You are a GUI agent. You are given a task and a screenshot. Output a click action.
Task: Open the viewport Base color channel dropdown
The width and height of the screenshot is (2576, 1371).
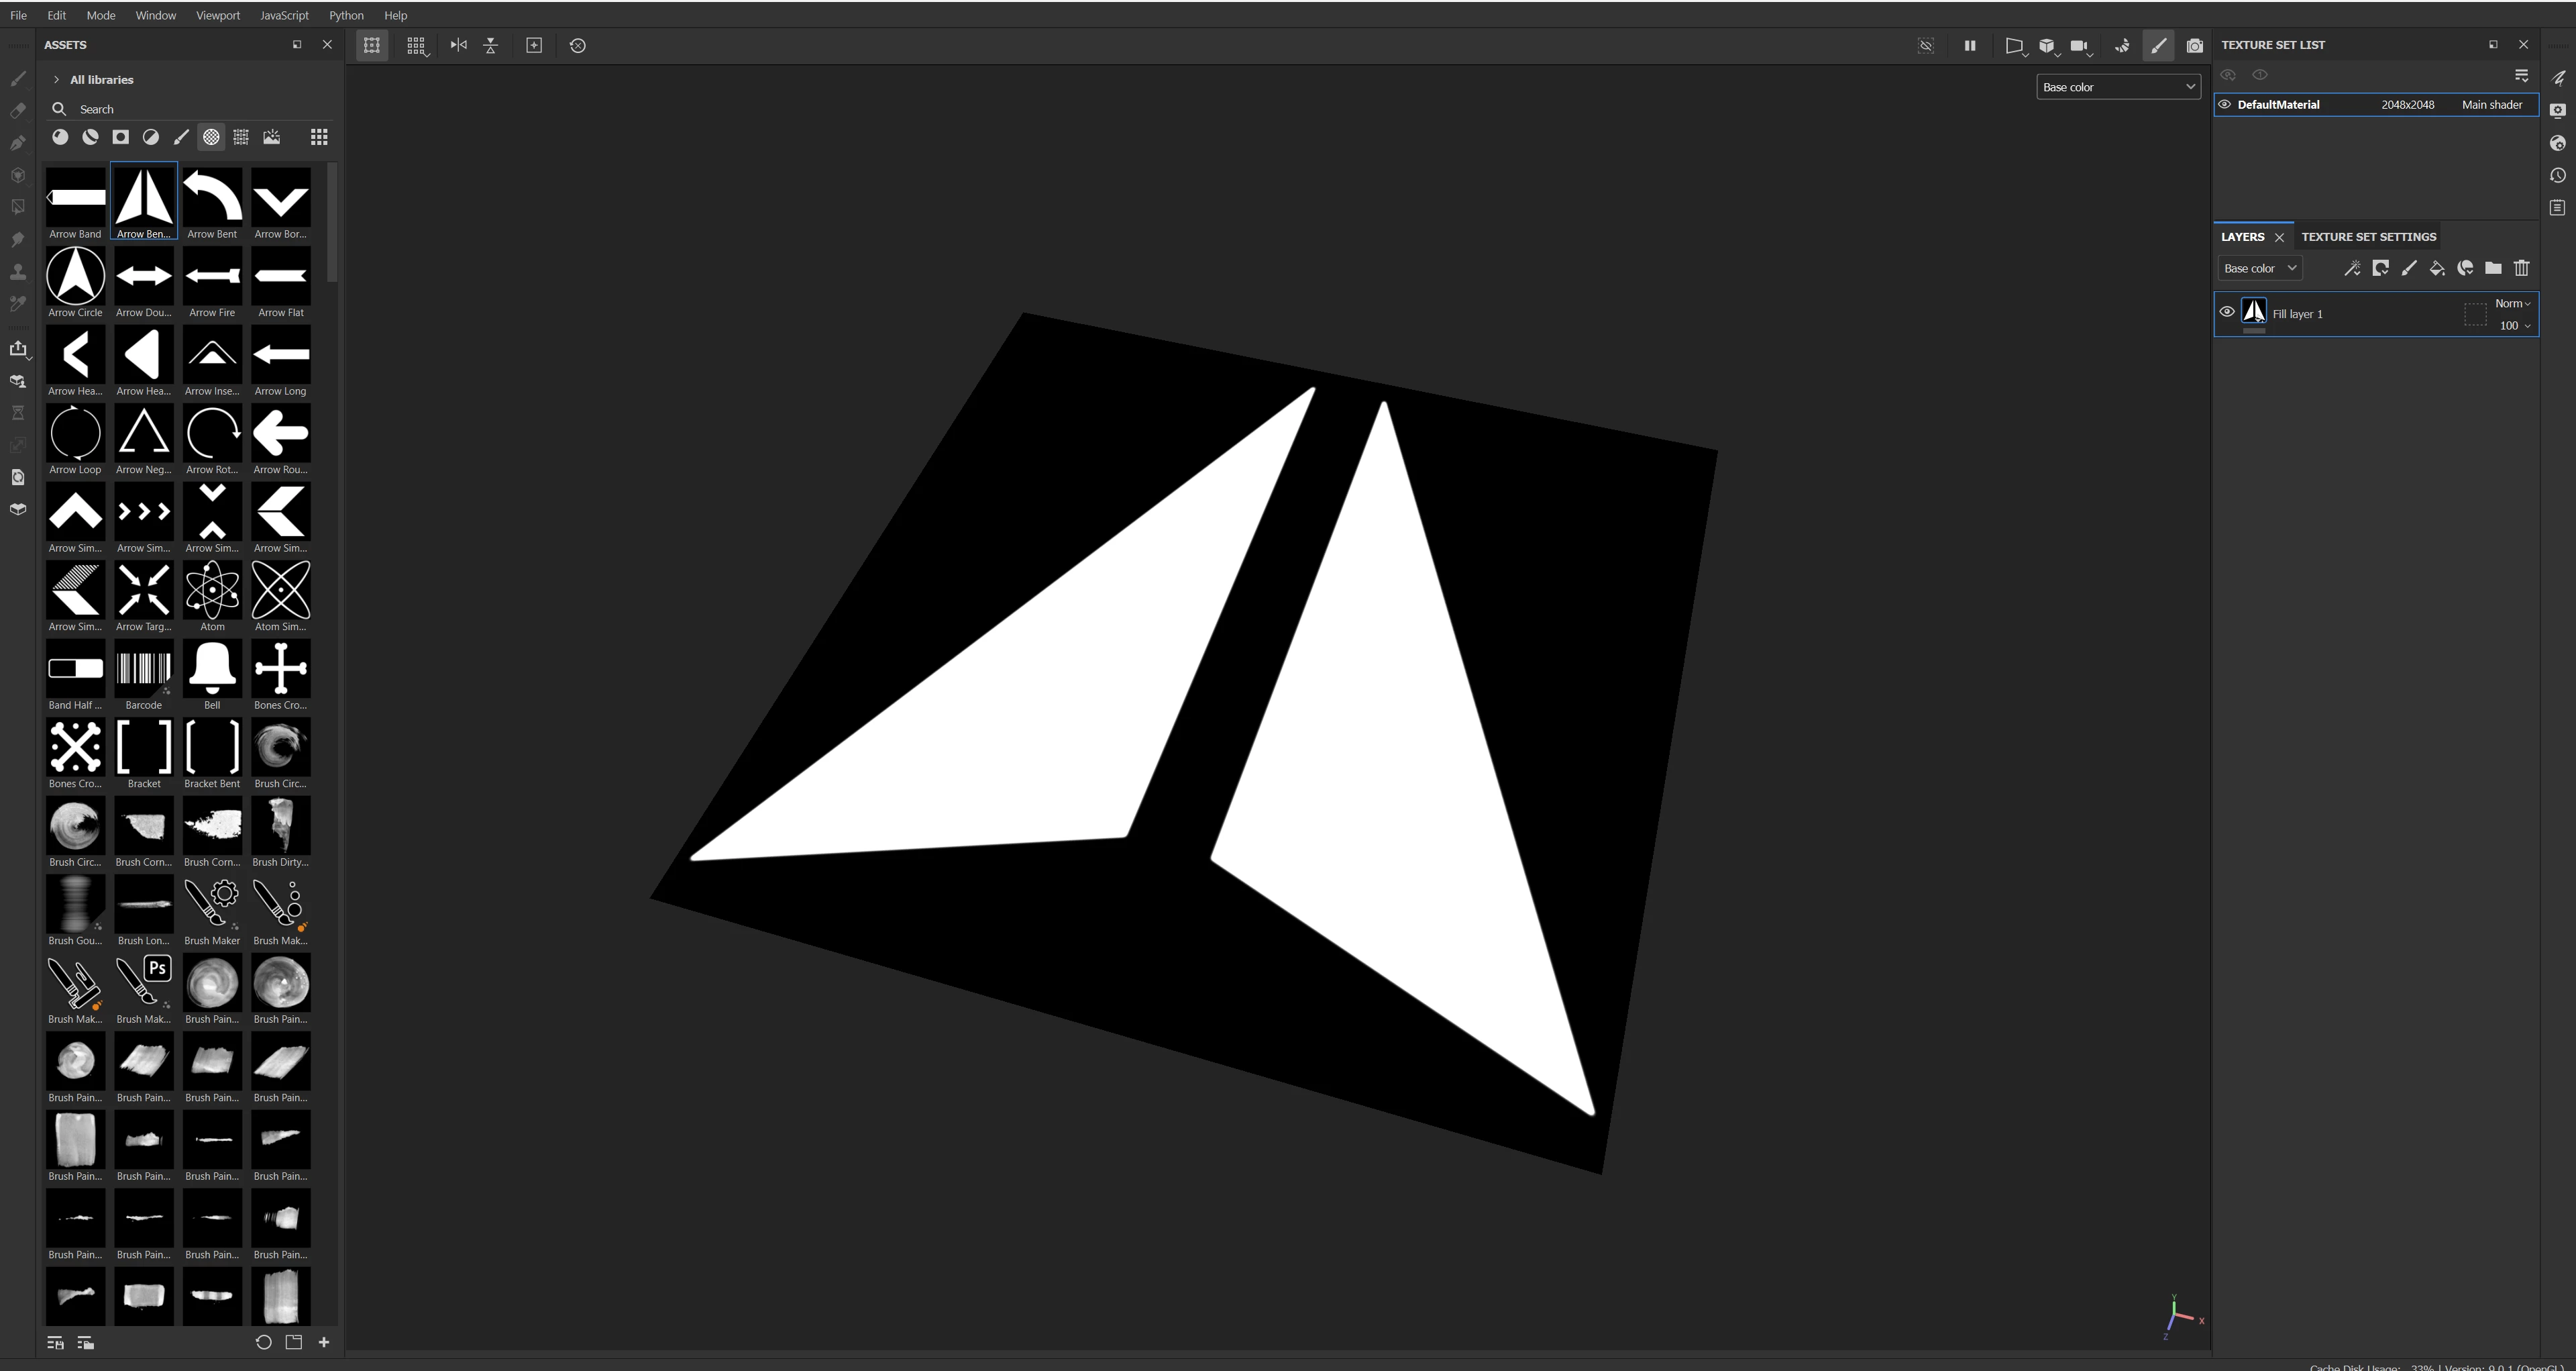pyautogui.click(x=2118, y=87)
